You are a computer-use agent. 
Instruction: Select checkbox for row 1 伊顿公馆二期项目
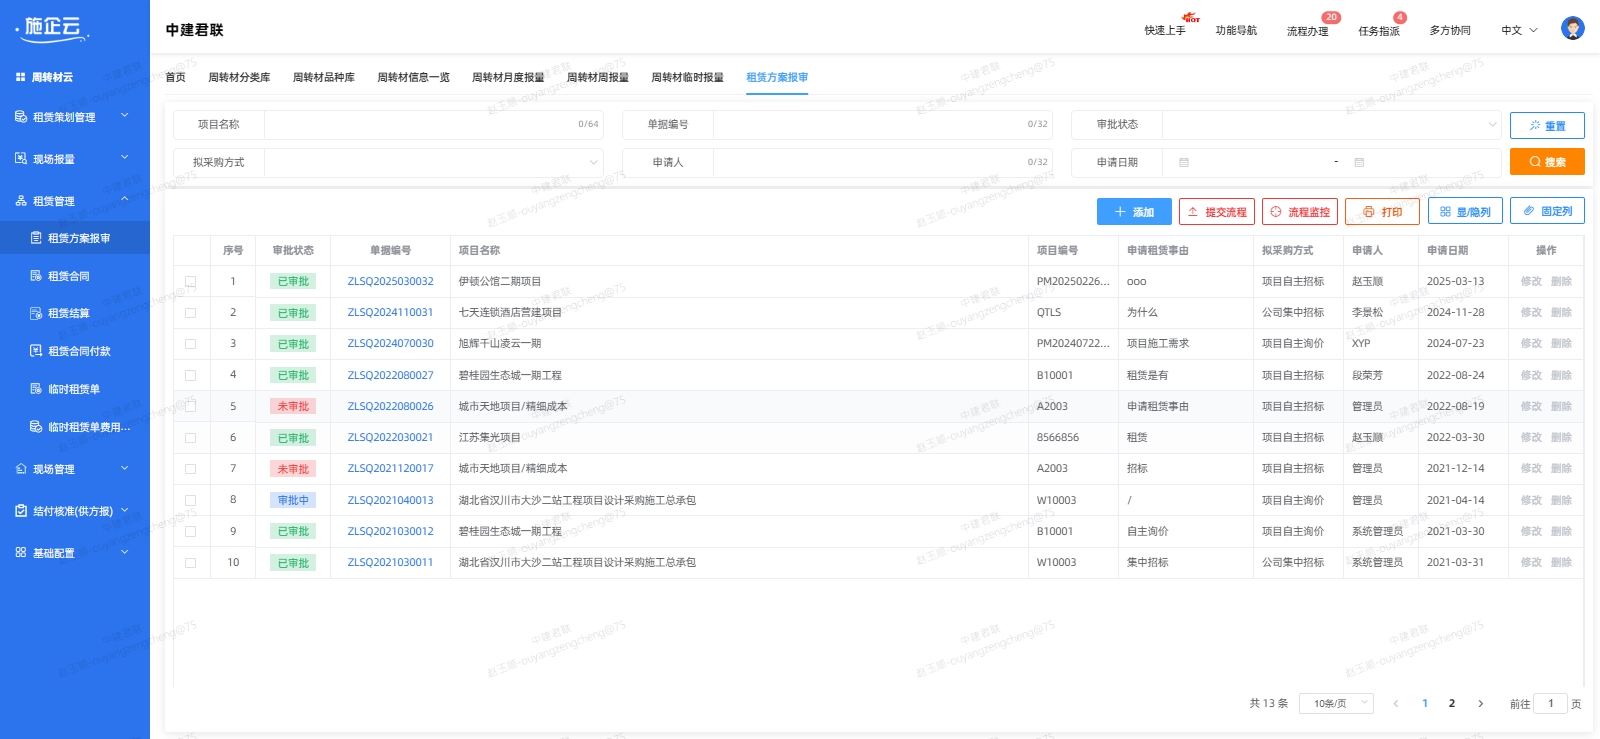[x=190, y=282]
